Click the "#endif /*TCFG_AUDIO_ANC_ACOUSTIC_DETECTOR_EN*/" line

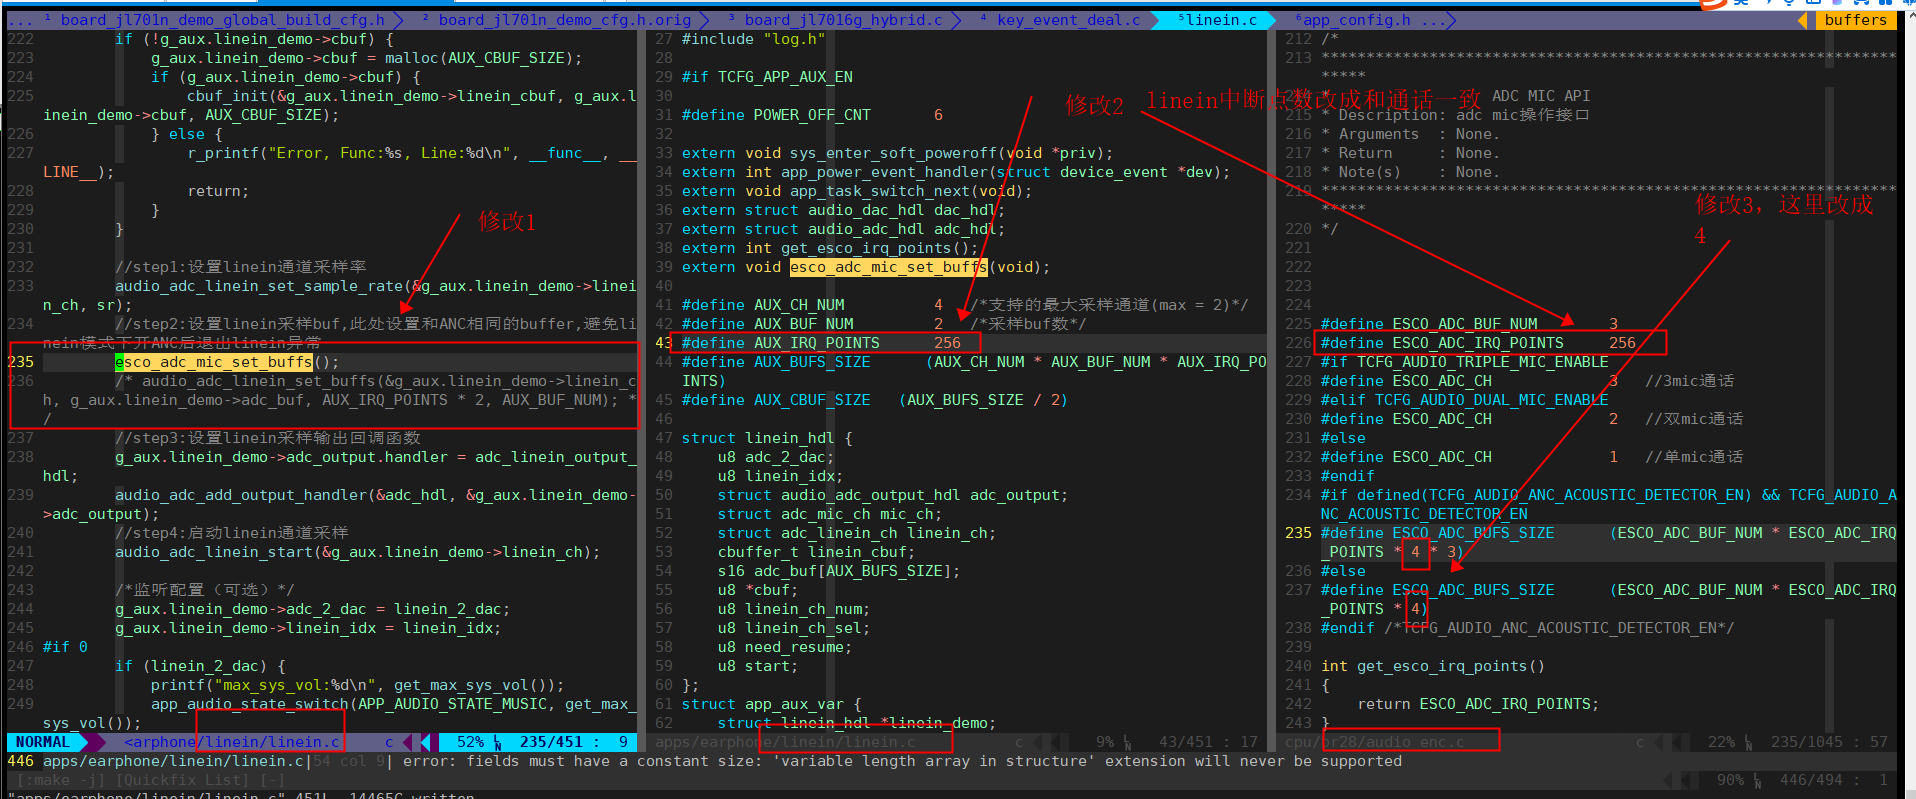point(1527,628)
